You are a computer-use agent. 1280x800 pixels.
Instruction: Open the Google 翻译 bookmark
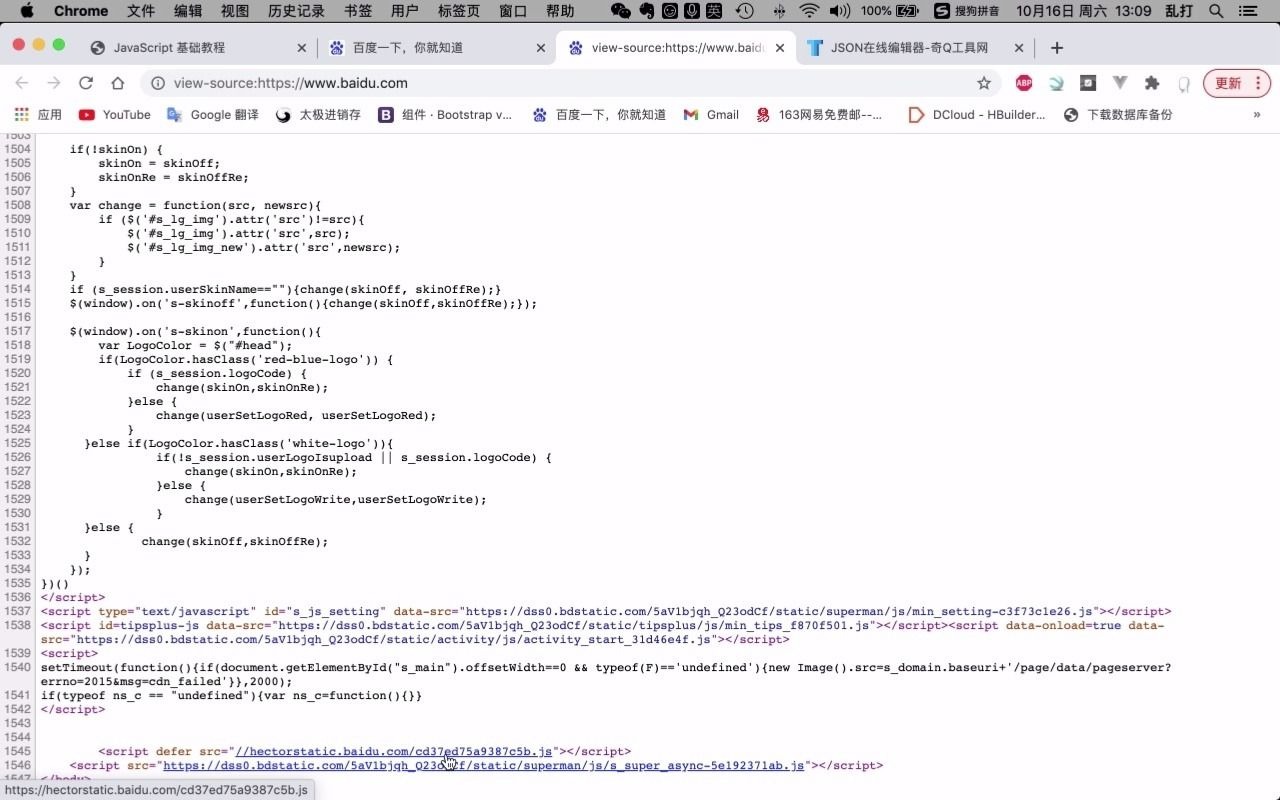click(x=212, y=115)
